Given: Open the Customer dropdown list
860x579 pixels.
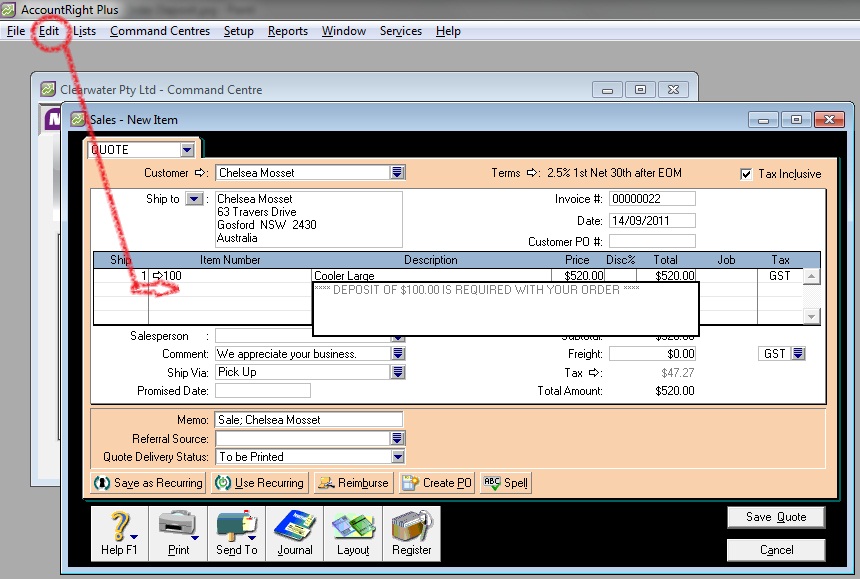Looking at the screenshot, I should pos(397,173).
